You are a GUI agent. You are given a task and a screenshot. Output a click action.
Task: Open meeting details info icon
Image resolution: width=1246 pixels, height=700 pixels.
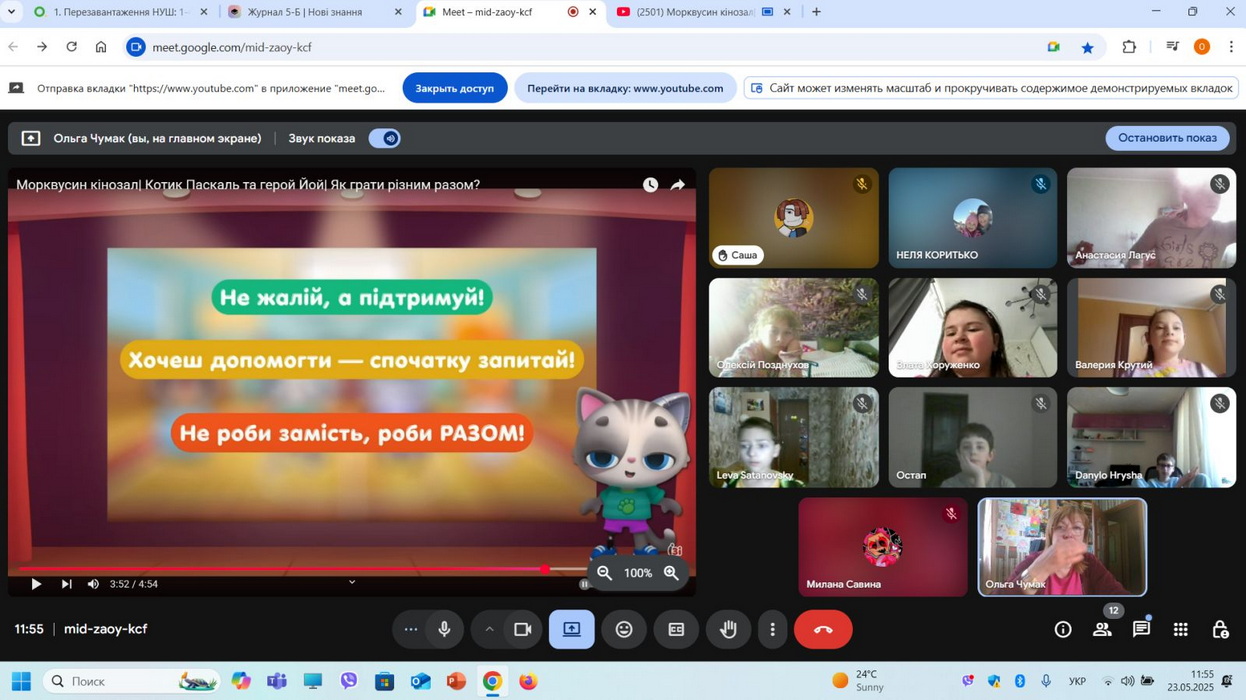pos(1063,629)
